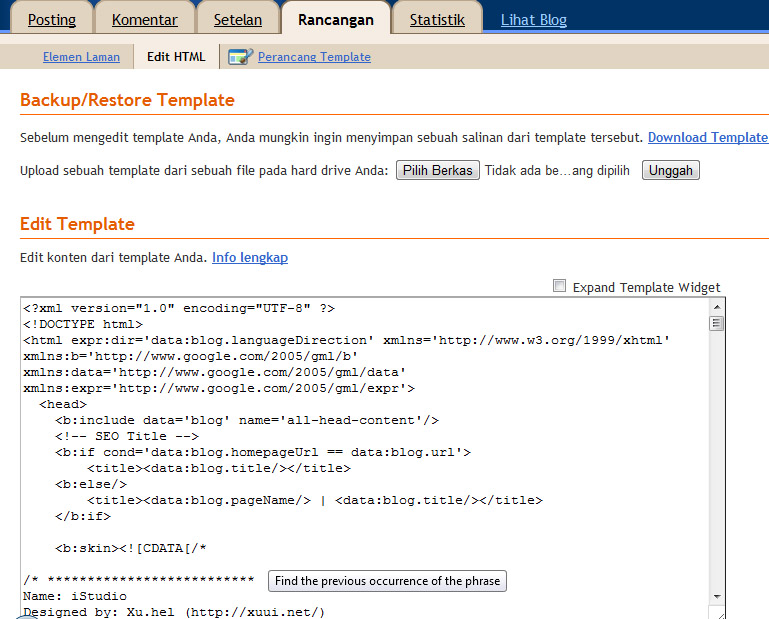The width and height of the screenshot is (769, 619).
Task: Open the Setelan tab
Action: tap(238, 20)
